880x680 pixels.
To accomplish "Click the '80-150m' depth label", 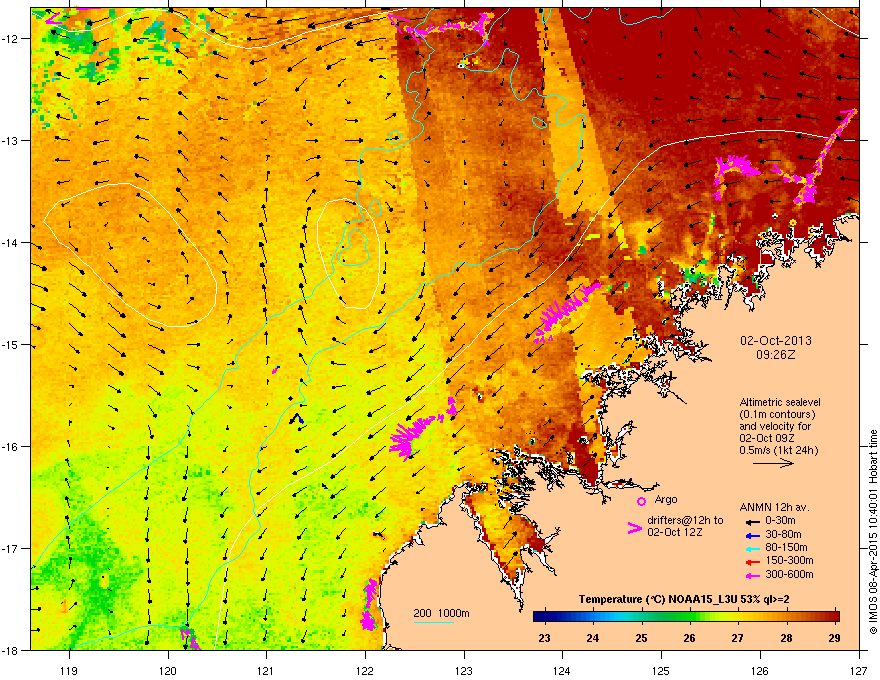I will (786, 548).
